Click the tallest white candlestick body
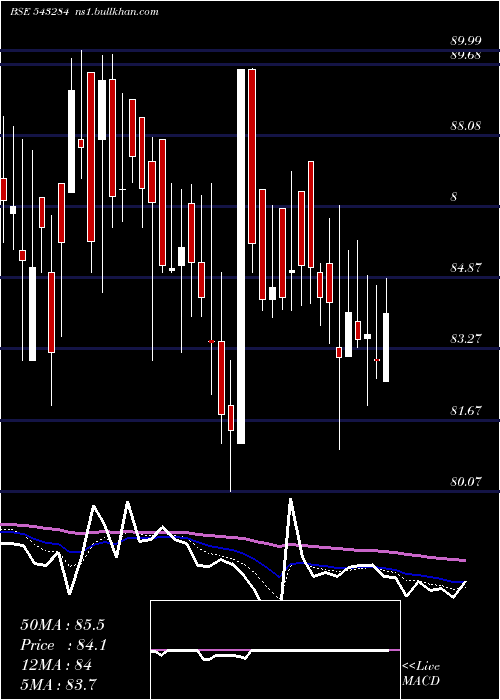 (241, 256)
